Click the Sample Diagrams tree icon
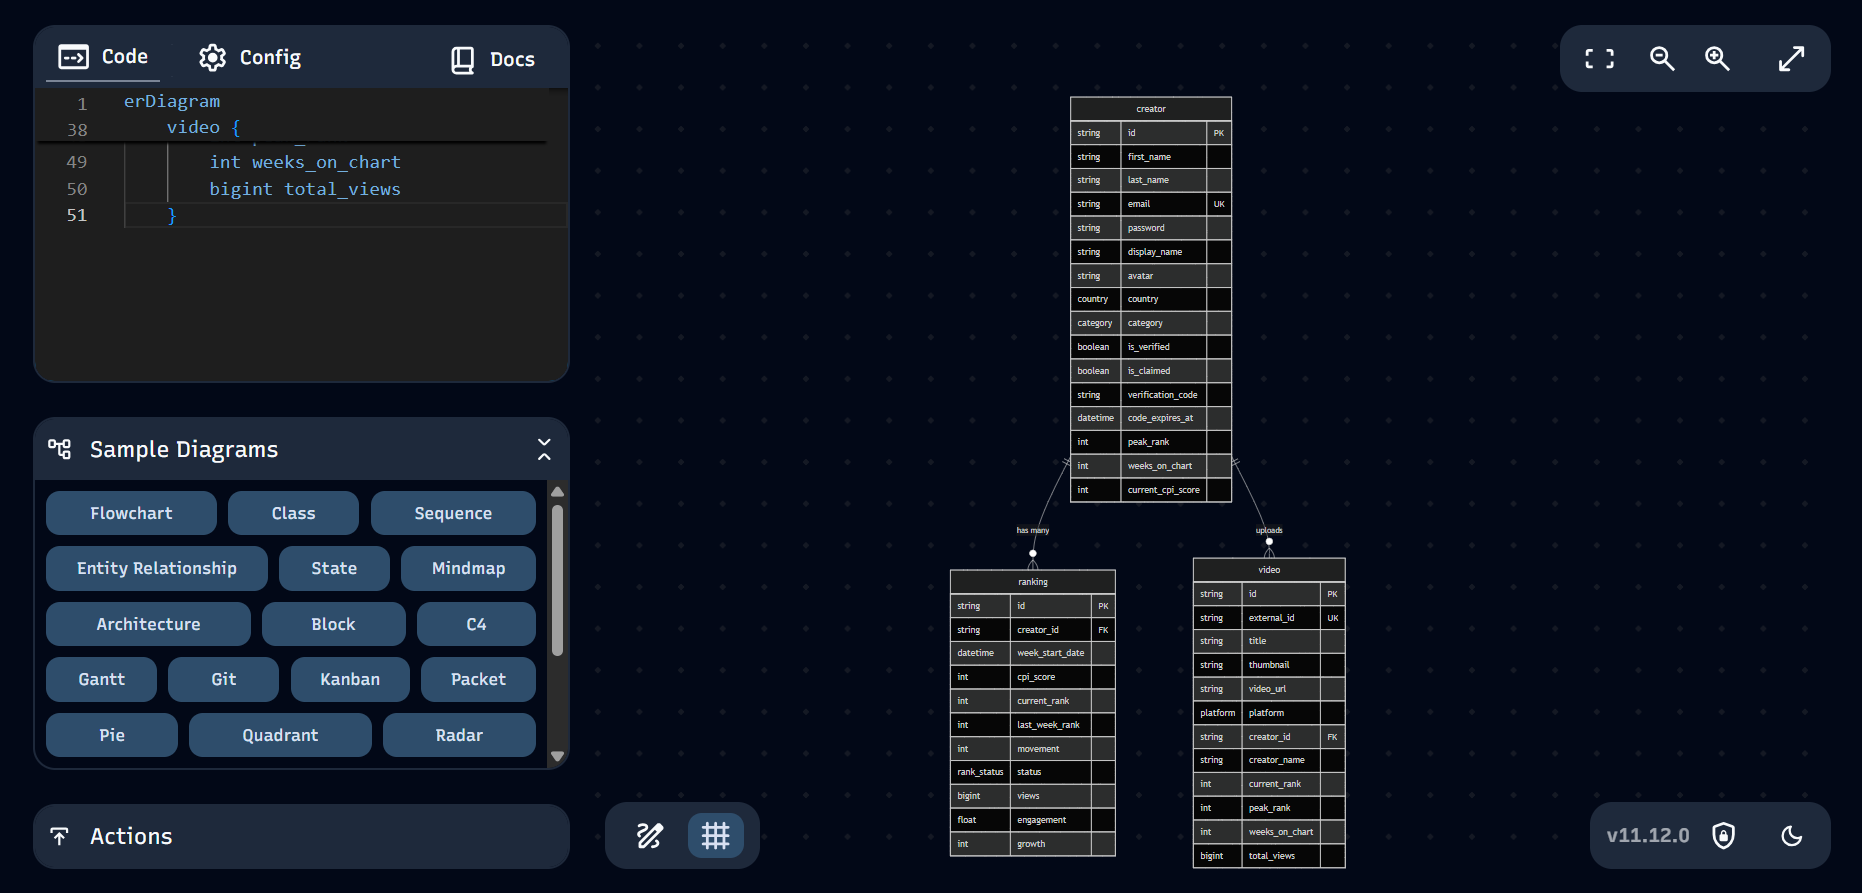 tap(60, 449)
